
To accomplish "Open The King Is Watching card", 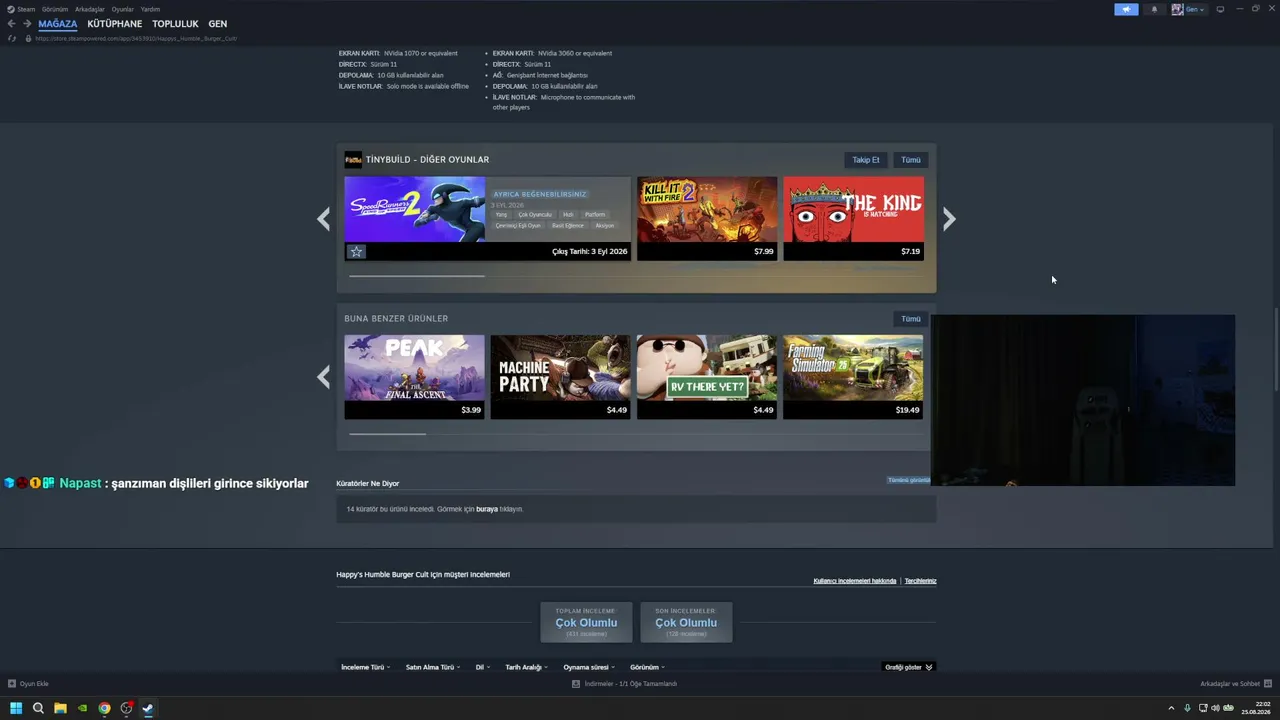I will coord(853,219).
